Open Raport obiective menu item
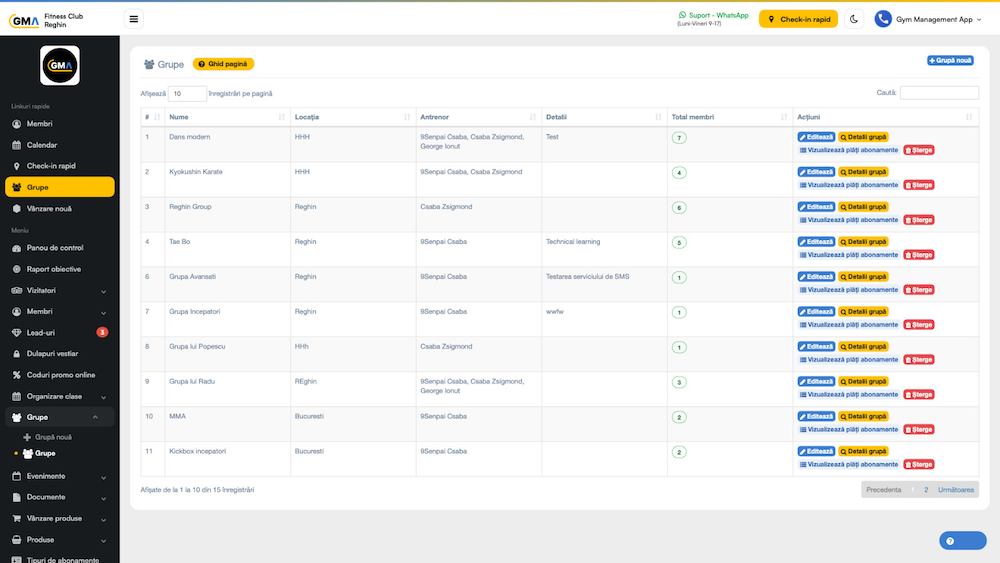The height and width of the screenshot is (563, 1000). [x=60, y=269]
